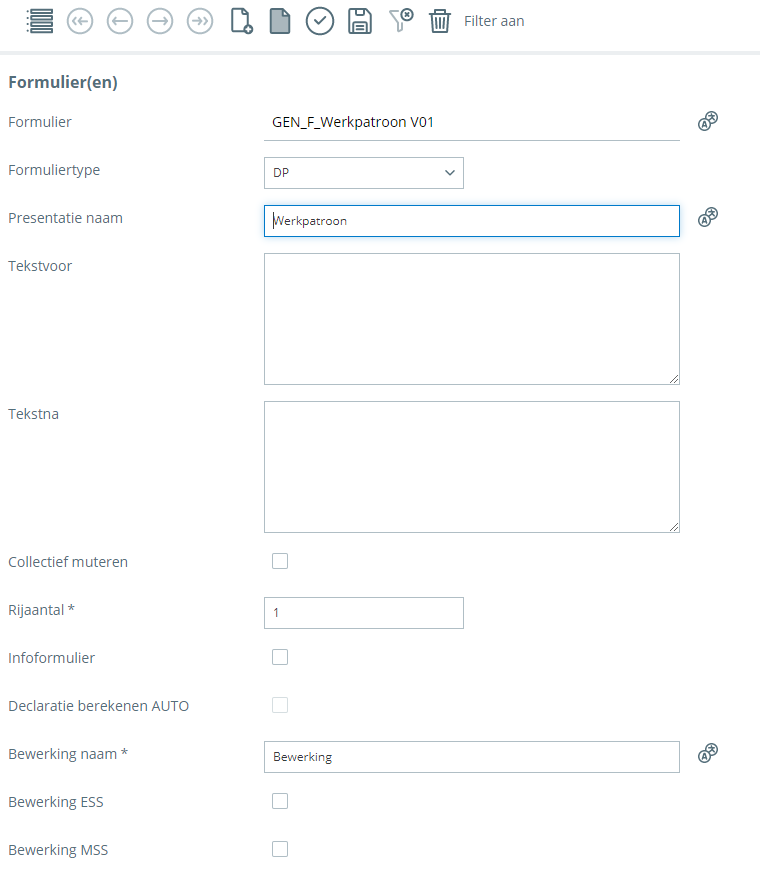Viewport: 760px width, 872px height.
Task: Check the Bewerking ESS box
Action: pos(280,801)
